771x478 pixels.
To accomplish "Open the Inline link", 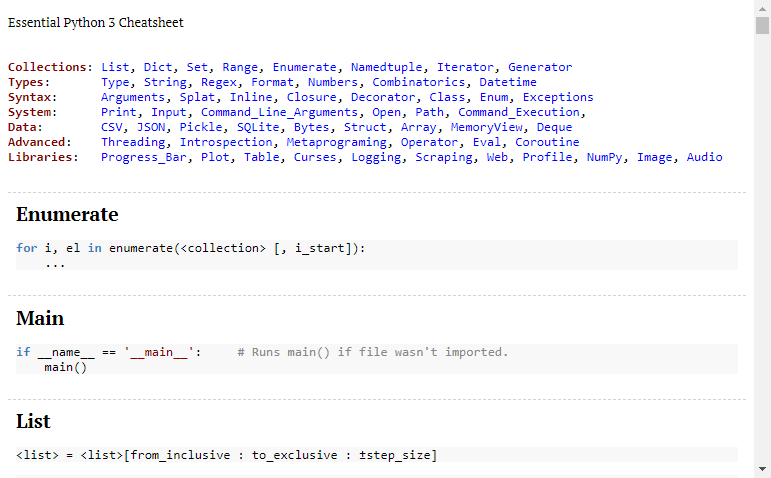I will pos(251,97).
